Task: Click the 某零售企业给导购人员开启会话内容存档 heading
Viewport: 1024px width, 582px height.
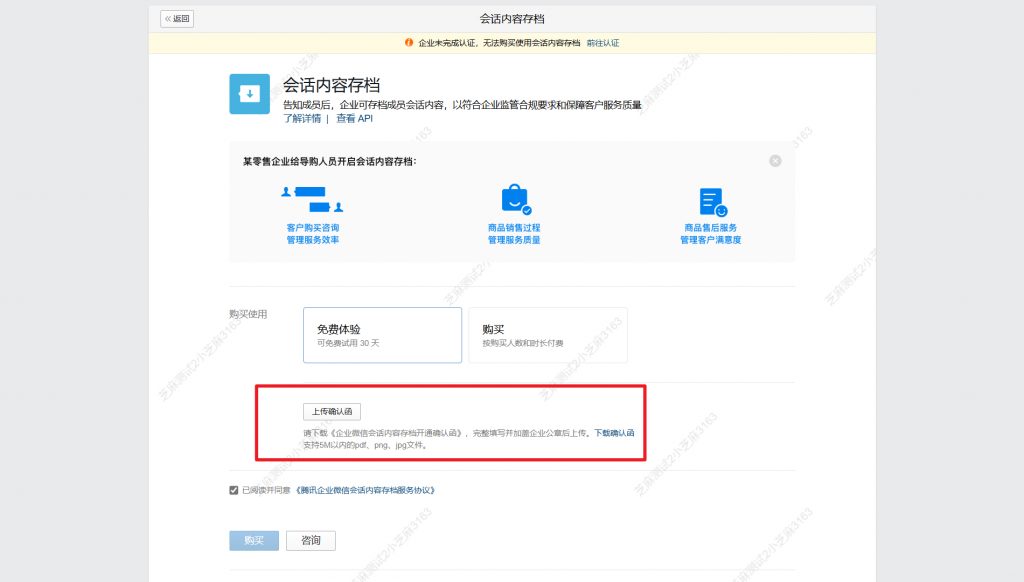Action: 330,161
